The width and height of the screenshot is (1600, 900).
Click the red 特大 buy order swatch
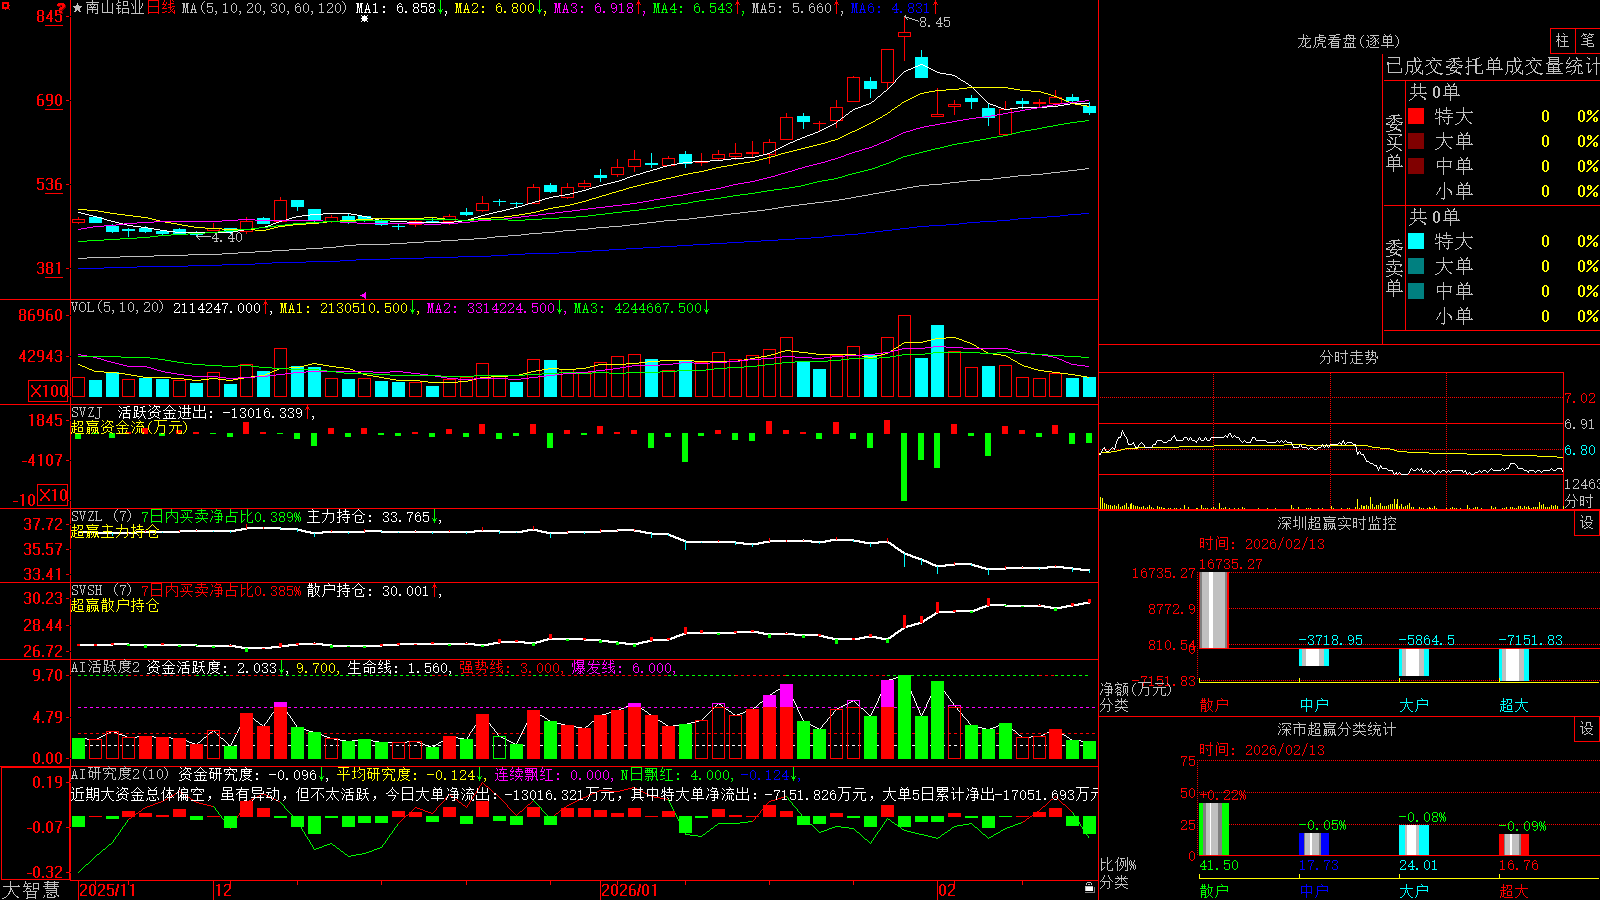(x=1416, y=116)
